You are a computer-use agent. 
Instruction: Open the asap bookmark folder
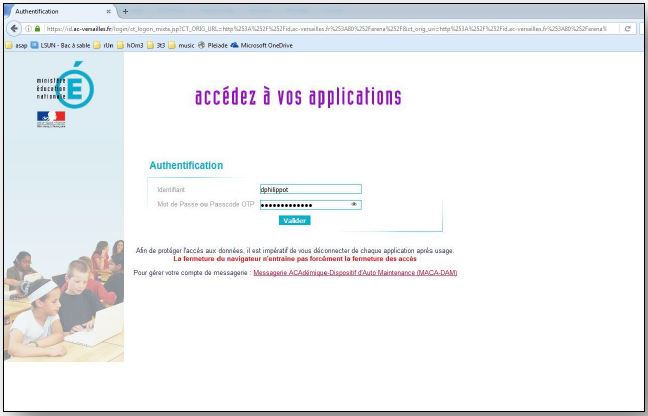click(17, 45)
